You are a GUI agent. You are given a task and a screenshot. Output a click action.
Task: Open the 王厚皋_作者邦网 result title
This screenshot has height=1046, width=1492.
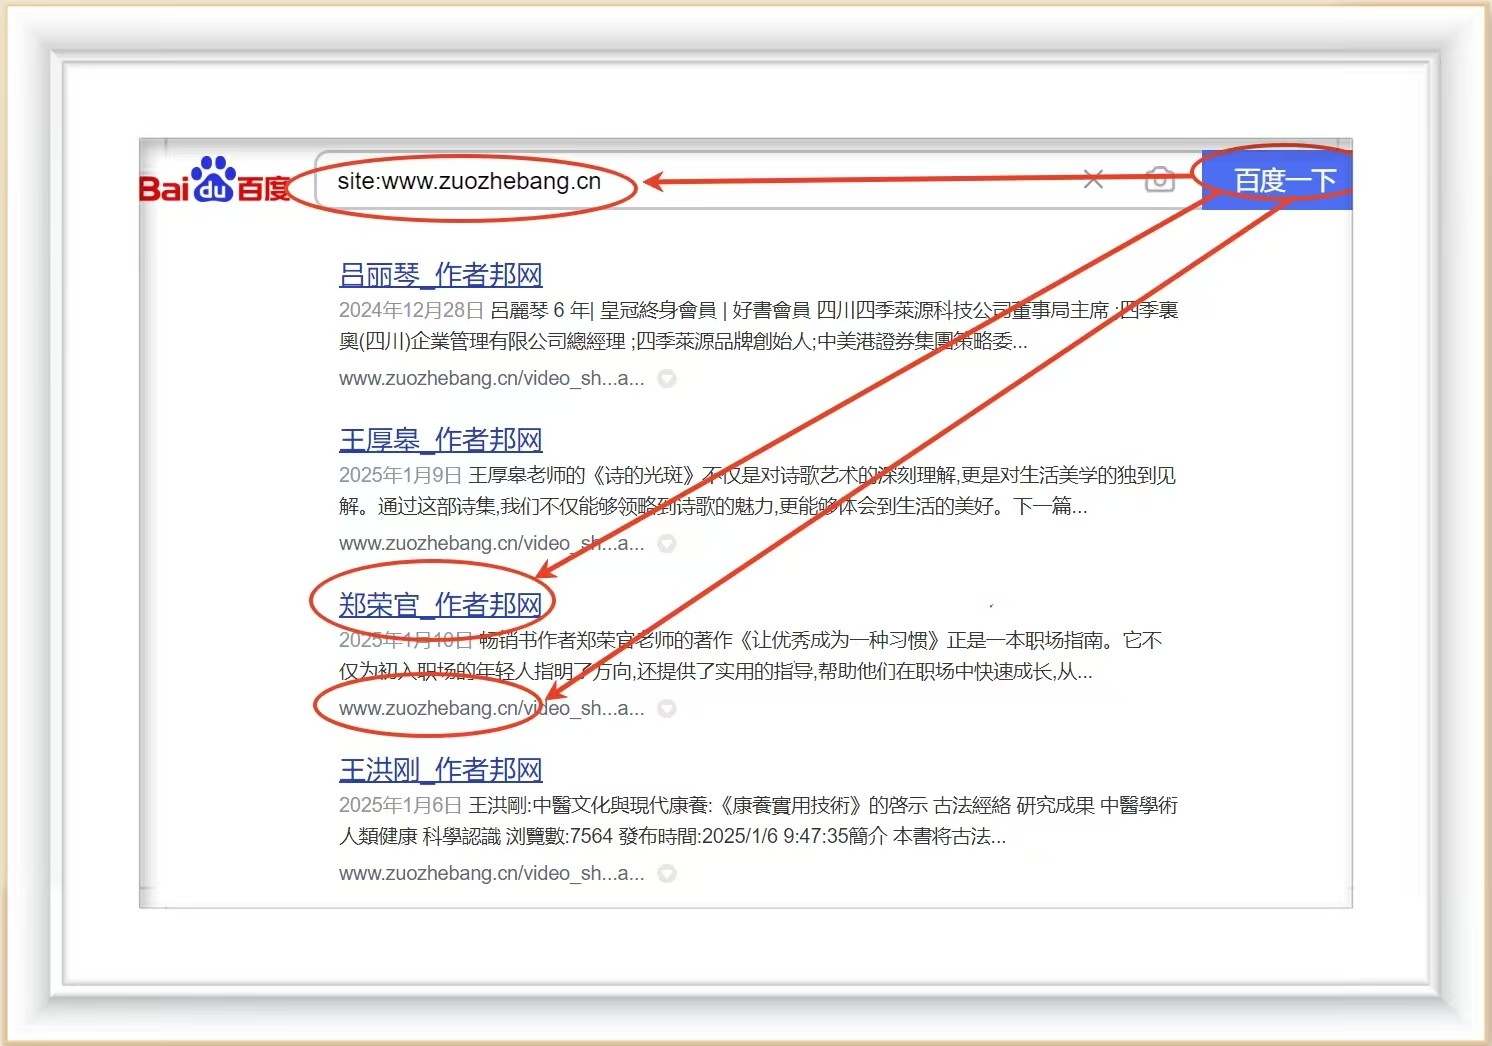[x=440, y=440]
